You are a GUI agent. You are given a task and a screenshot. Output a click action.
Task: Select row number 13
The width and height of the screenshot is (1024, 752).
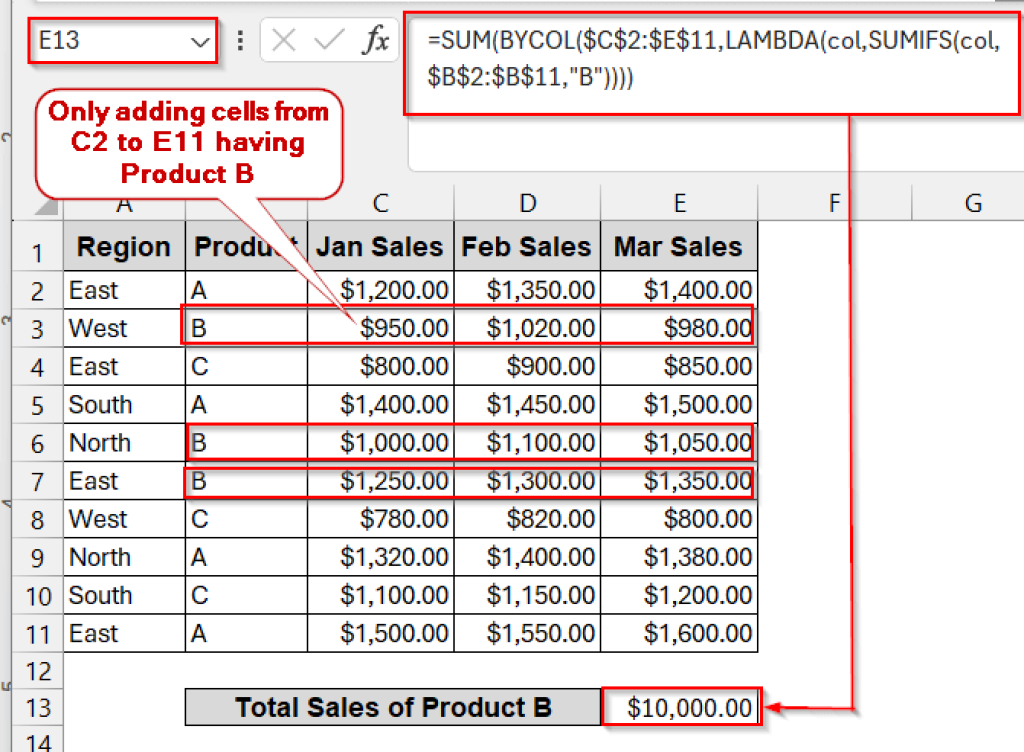tap(37, 707)
